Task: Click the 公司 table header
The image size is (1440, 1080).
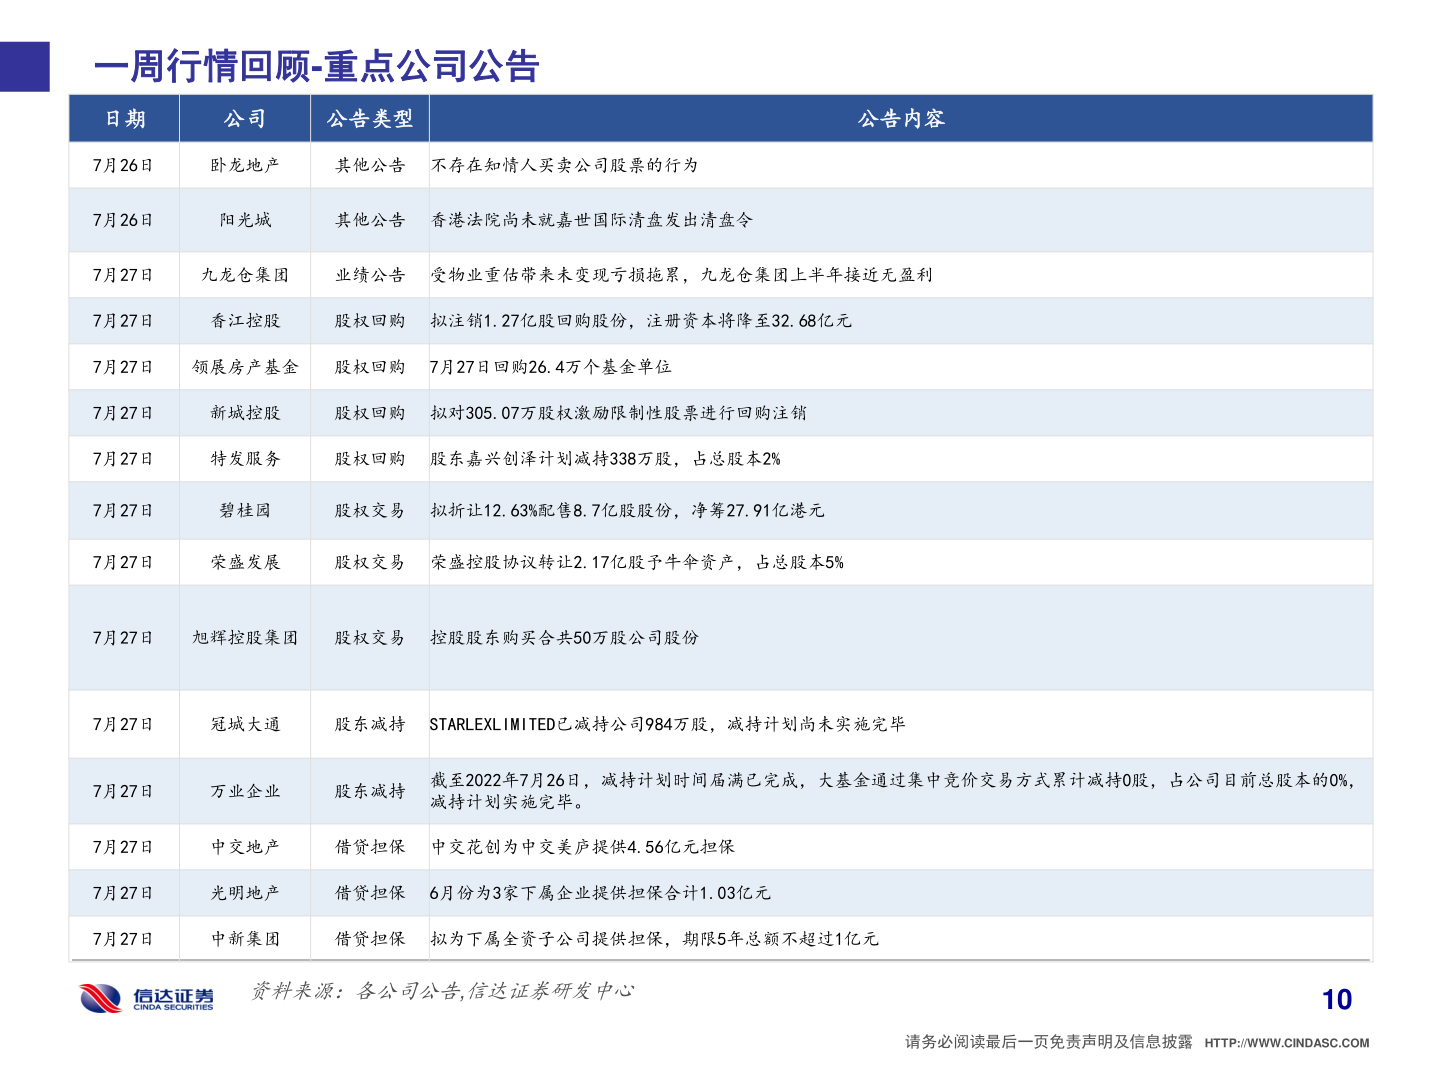Action: 245,118
